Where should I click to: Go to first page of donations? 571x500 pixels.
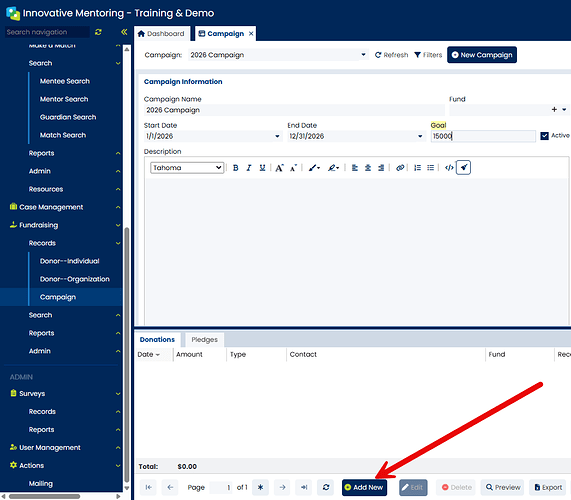point(149,487)
